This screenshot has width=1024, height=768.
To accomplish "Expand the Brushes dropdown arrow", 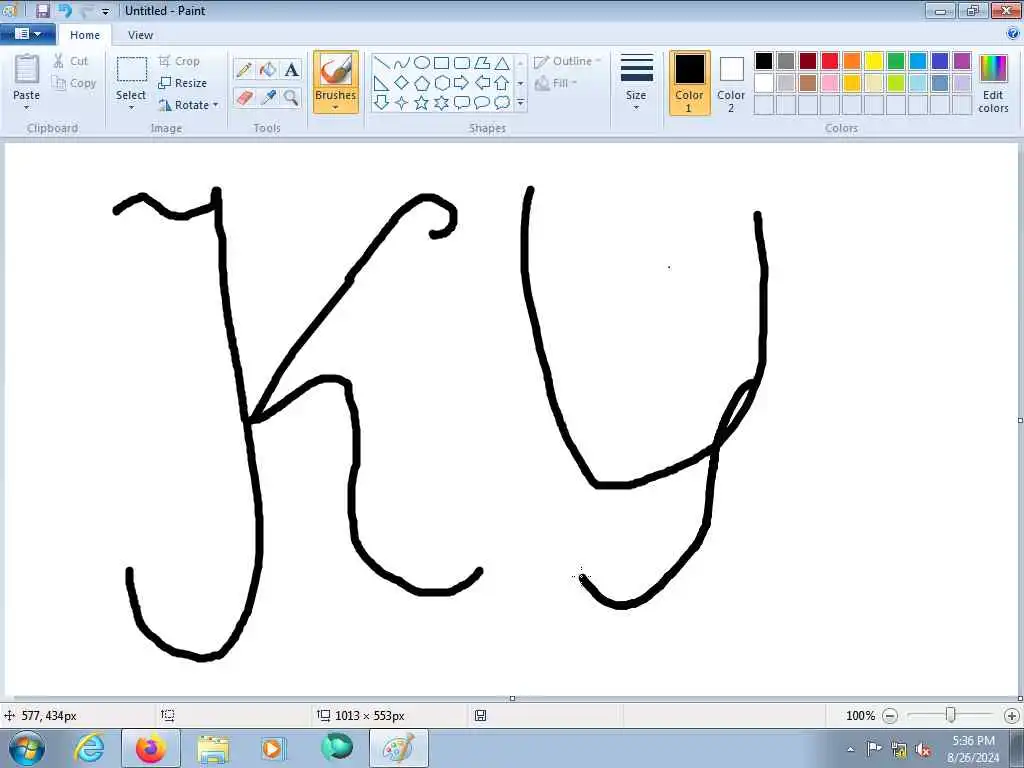I will click(336, 108).
